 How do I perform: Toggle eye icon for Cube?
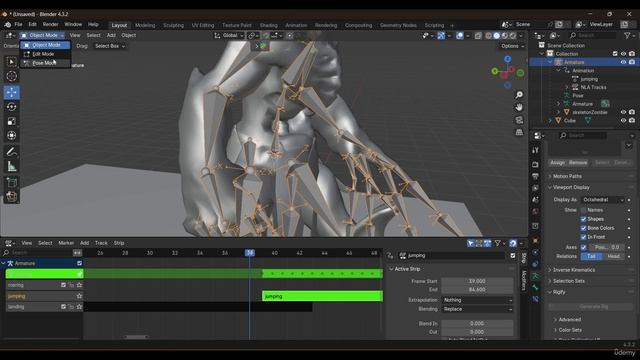623,121
